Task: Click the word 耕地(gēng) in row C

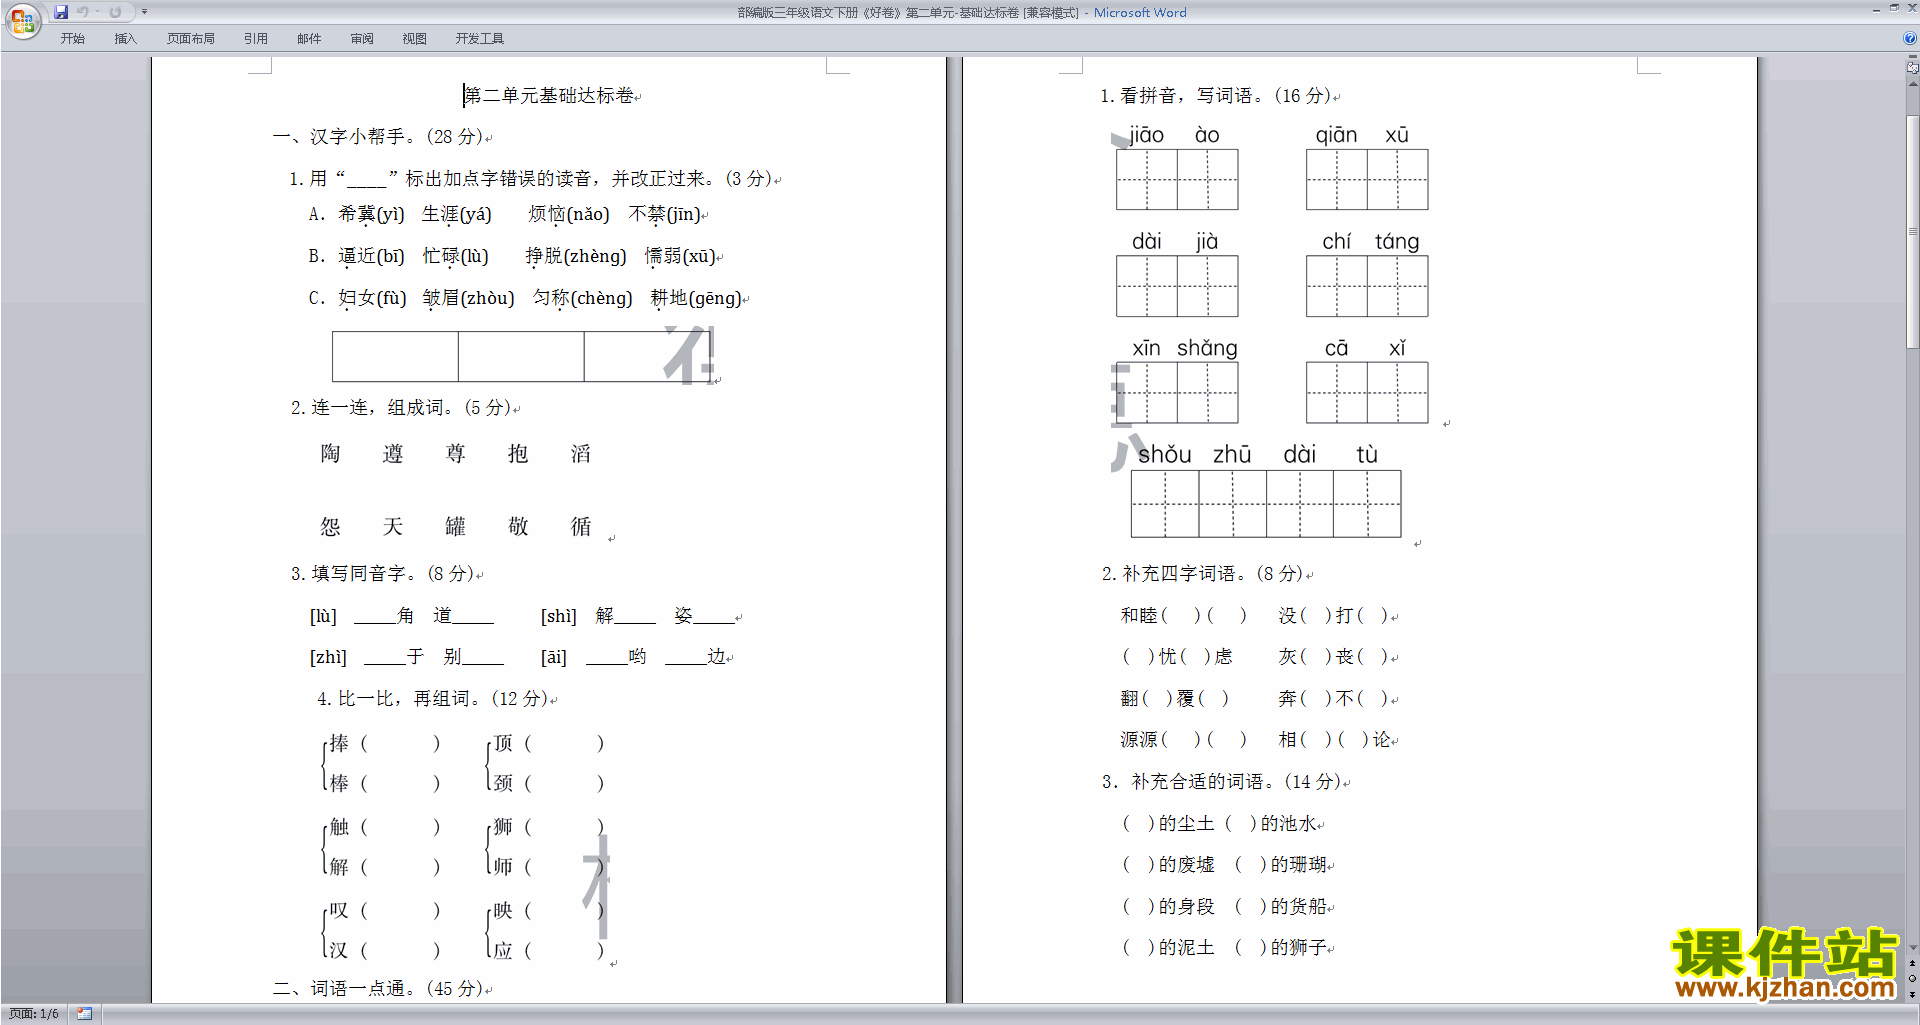Action: coord(696,298)
